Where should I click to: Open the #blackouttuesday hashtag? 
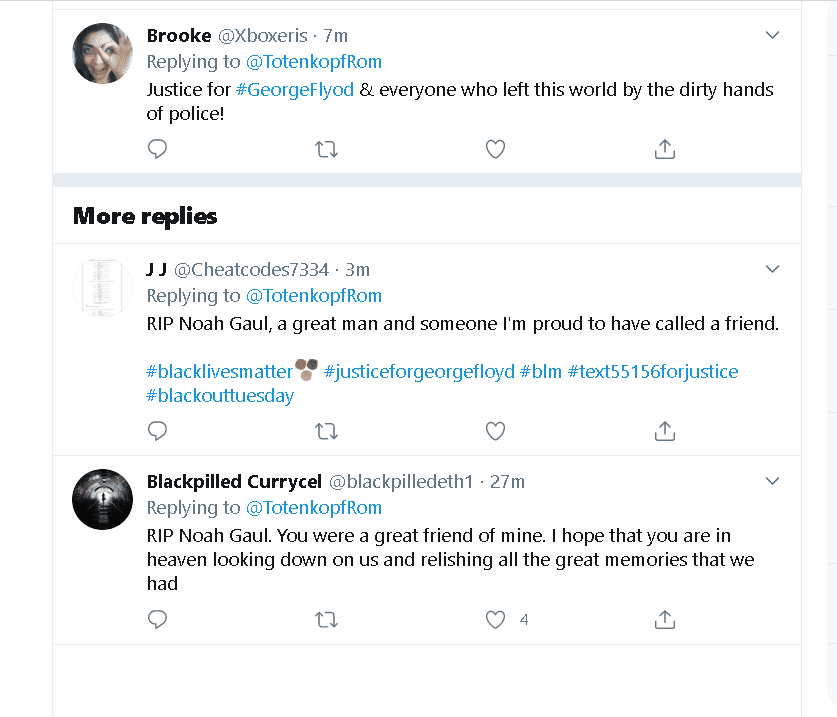220,396
